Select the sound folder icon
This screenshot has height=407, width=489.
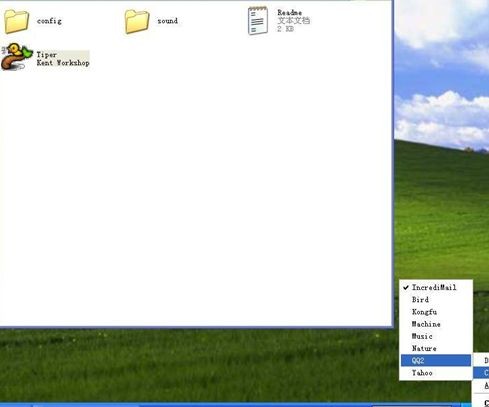click(137, 21)
